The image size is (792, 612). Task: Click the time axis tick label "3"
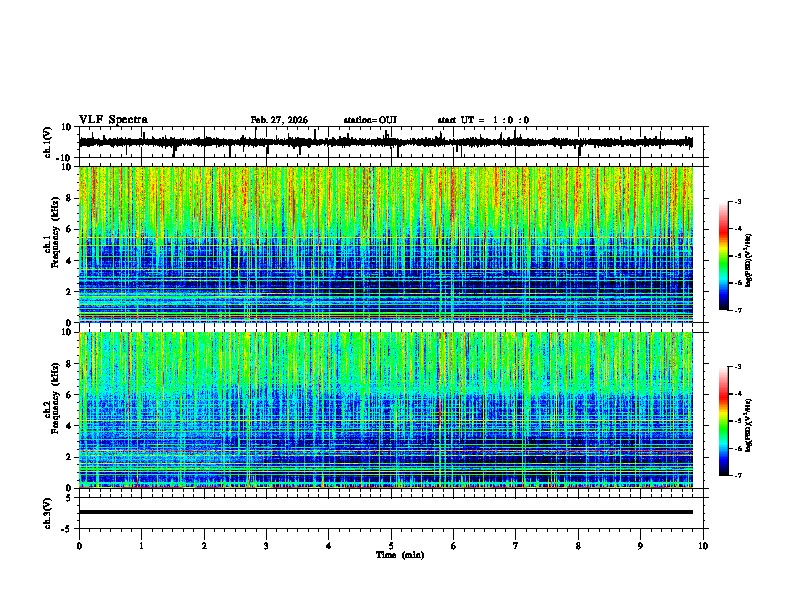[x=266, y=546]
